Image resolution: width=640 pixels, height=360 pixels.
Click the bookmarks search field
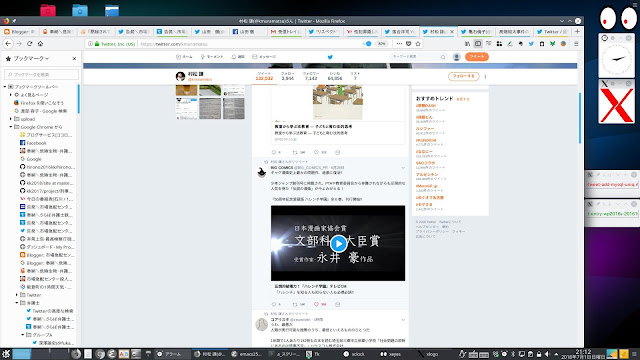(41, 74)
